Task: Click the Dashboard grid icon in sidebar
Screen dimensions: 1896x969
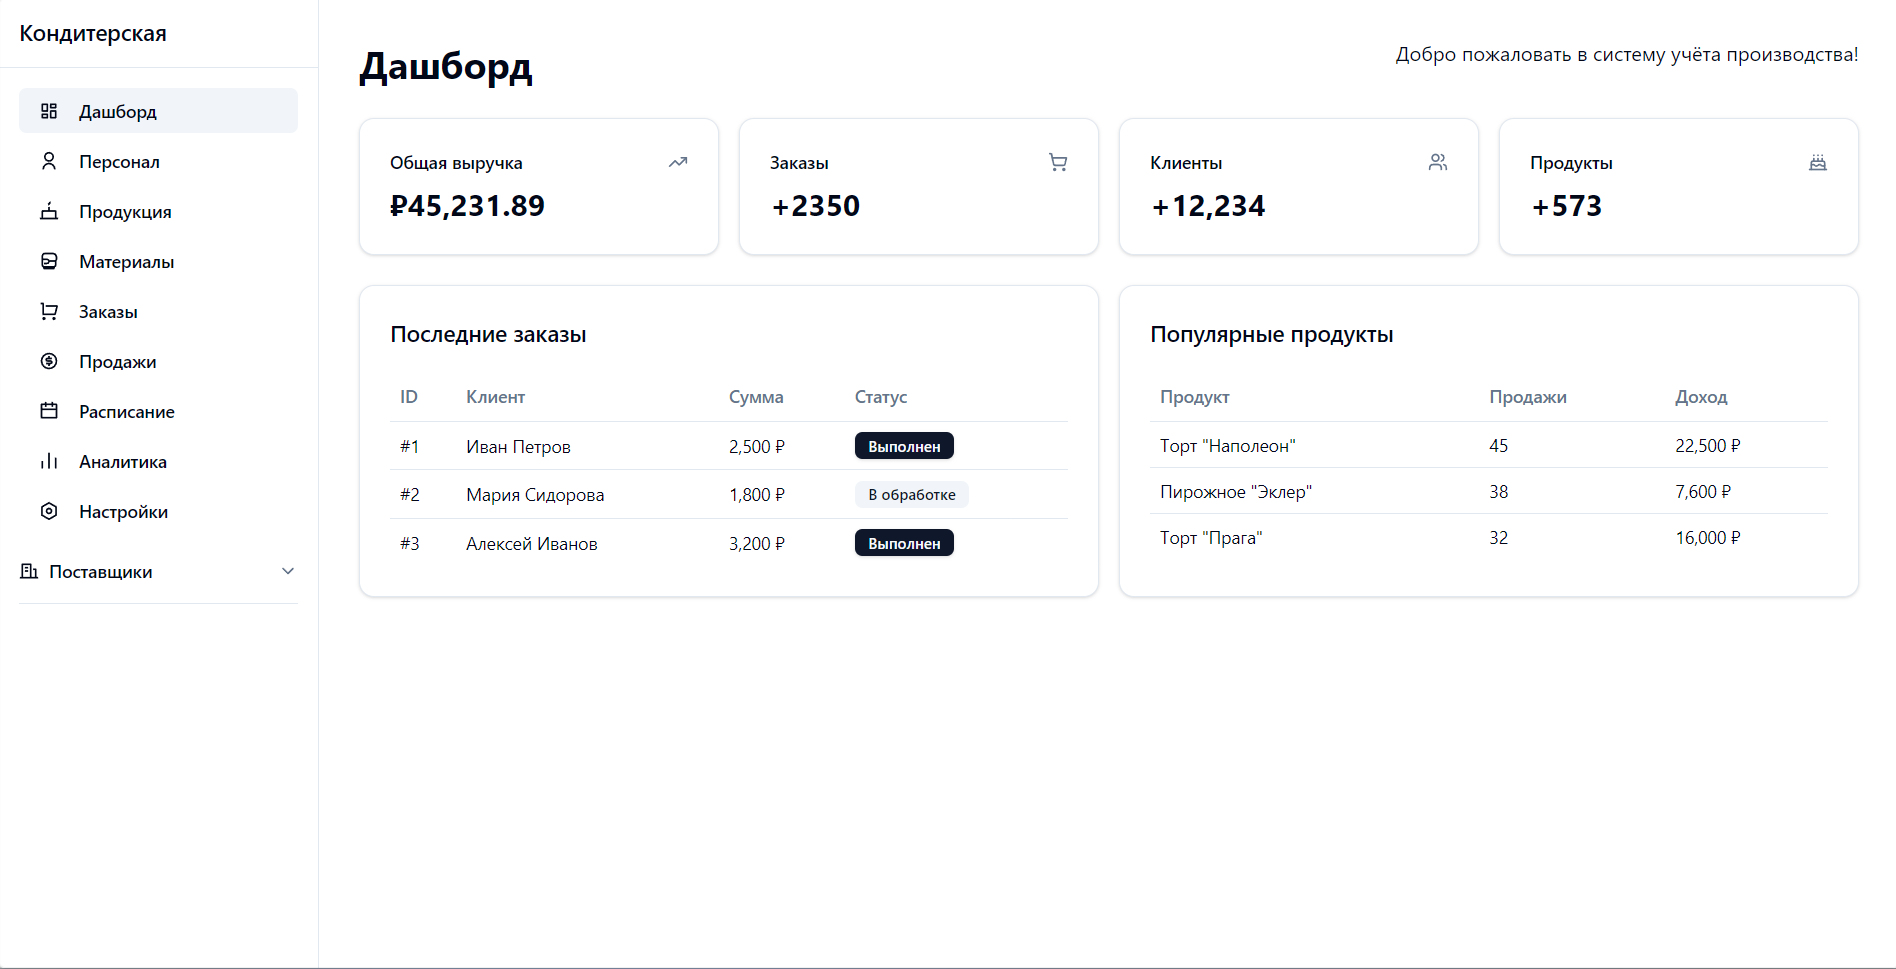Action: (x=49, y=111)
